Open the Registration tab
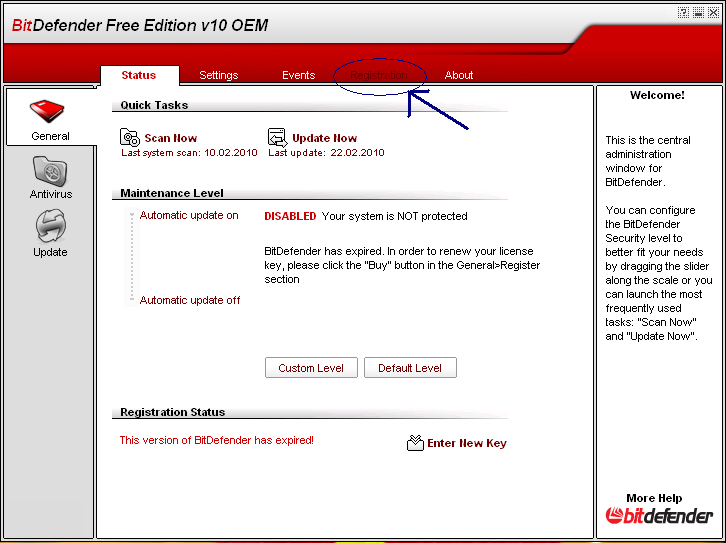This screenshot has height=543, width=726. (x=379, y=75)
